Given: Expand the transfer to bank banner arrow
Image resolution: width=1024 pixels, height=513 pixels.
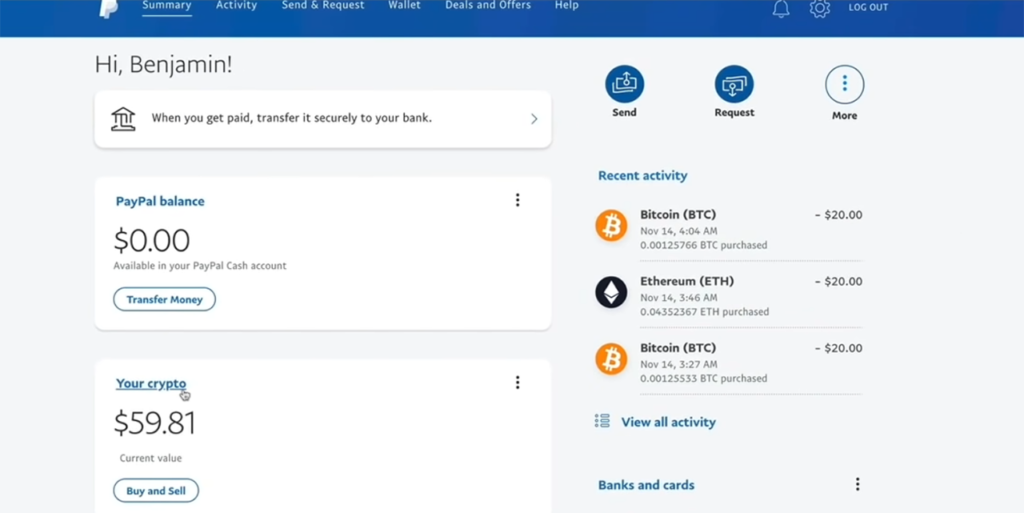Looking at the screenshot, I should (534, 119).
